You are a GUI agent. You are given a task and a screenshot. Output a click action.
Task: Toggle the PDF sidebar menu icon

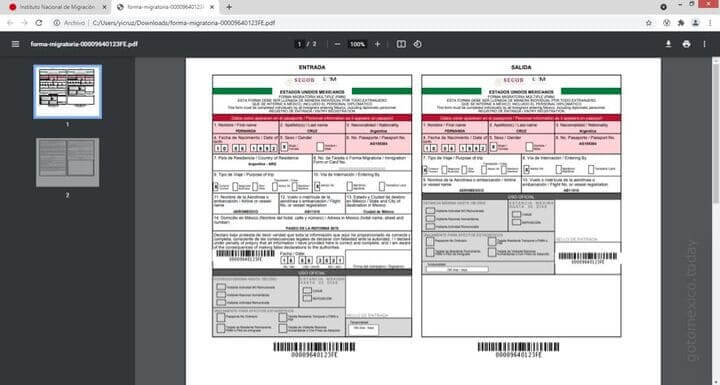(15, 44)
